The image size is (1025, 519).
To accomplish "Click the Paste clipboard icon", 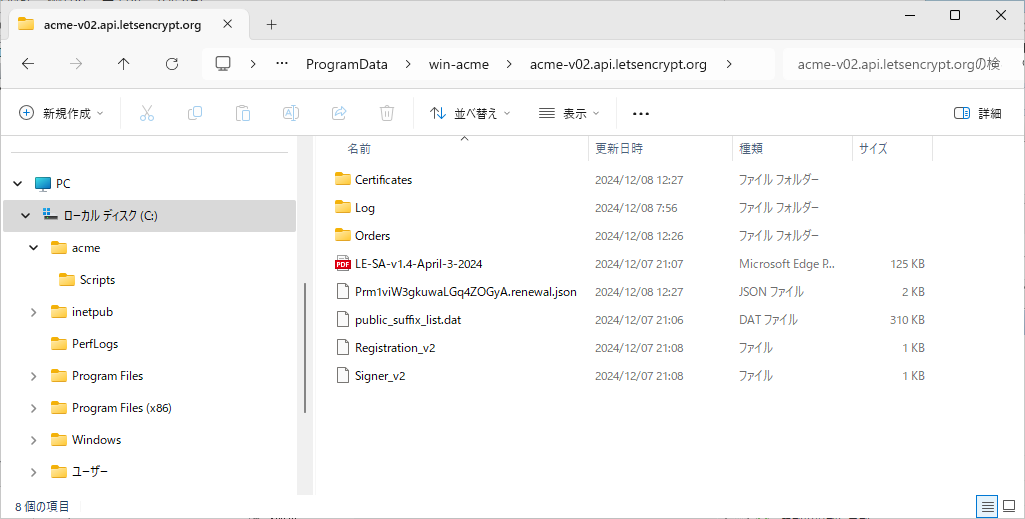I will (x=243, y=113).
